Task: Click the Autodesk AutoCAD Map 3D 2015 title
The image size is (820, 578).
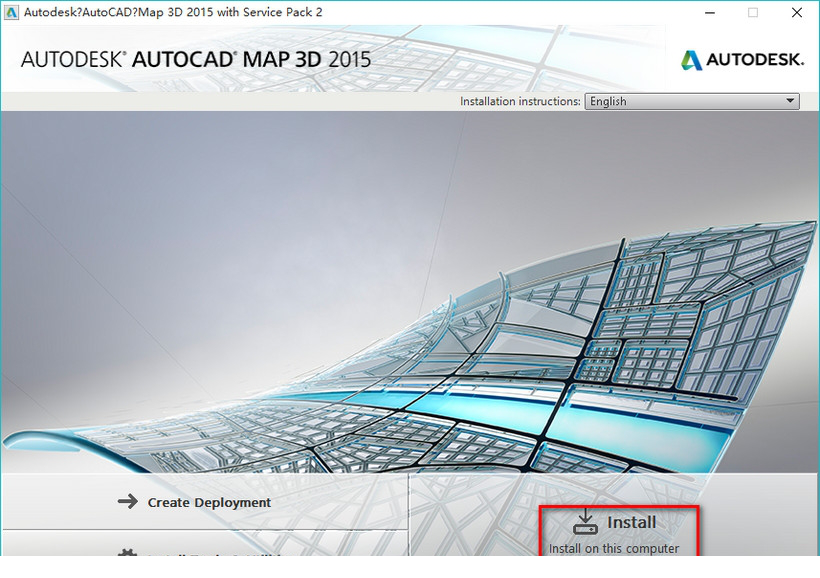Action: tap(196, 60)
